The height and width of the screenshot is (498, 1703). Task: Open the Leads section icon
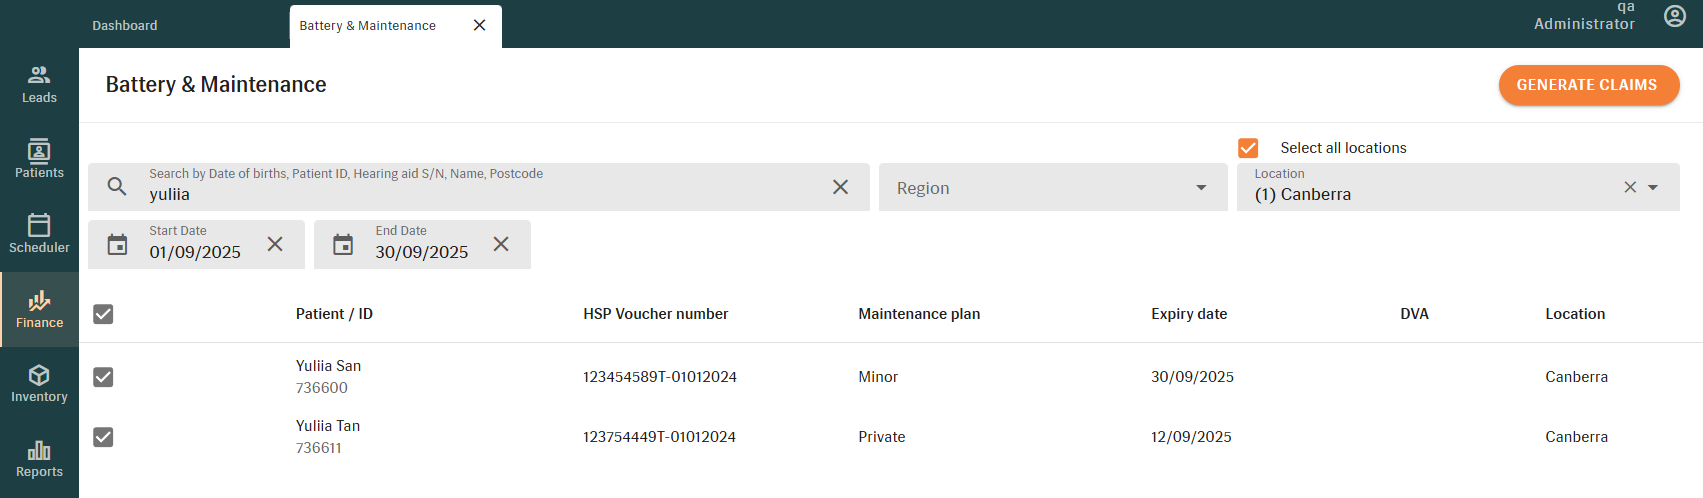coord(39,75)
